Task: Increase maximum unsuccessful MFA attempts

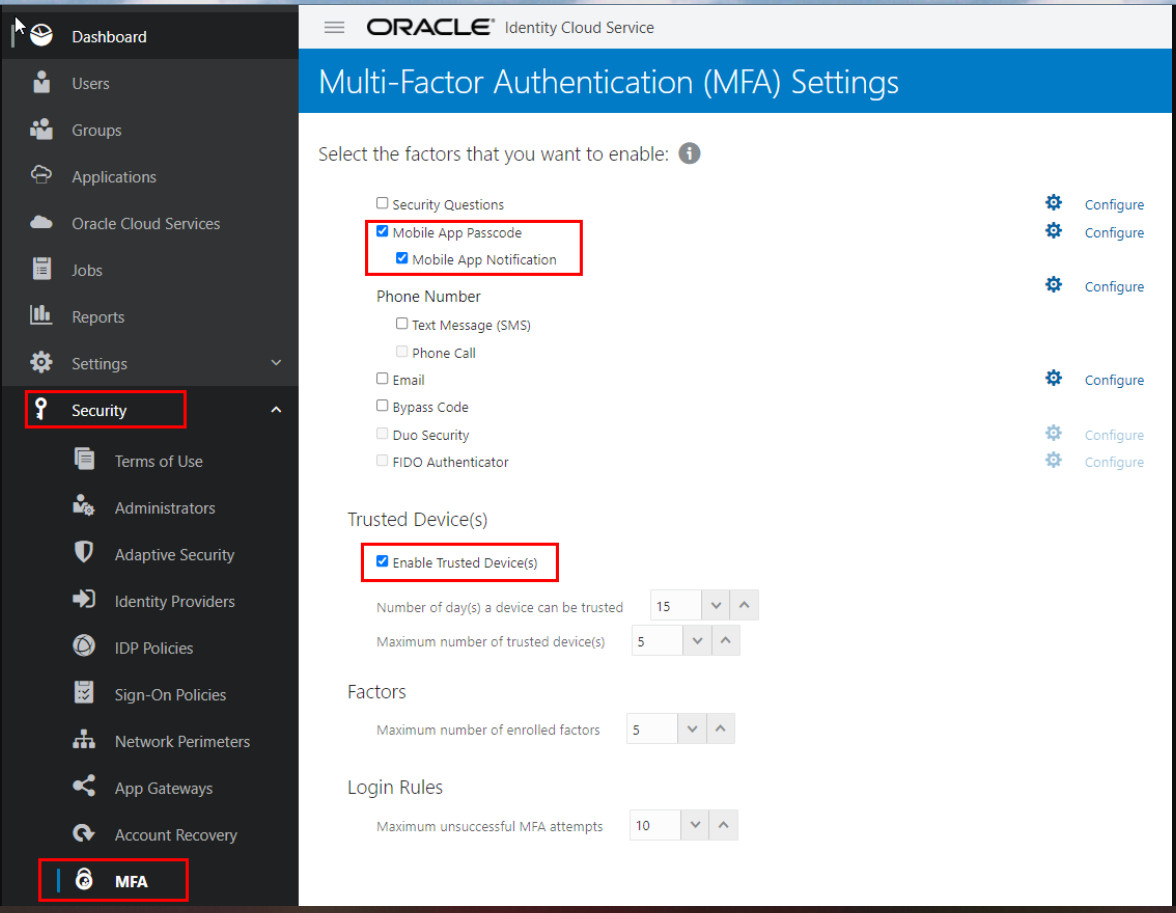Action: tap(723, 824)
